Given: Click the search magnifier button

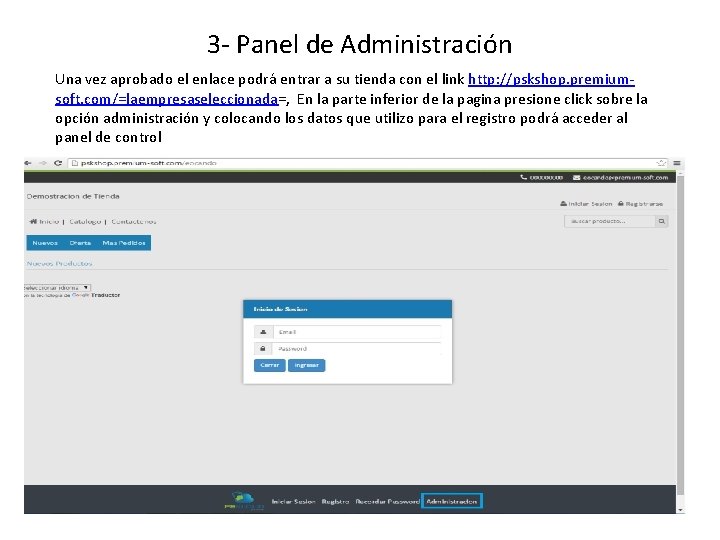Looking at the screenshot, I should pyautogui.click(x=662, y=221).
